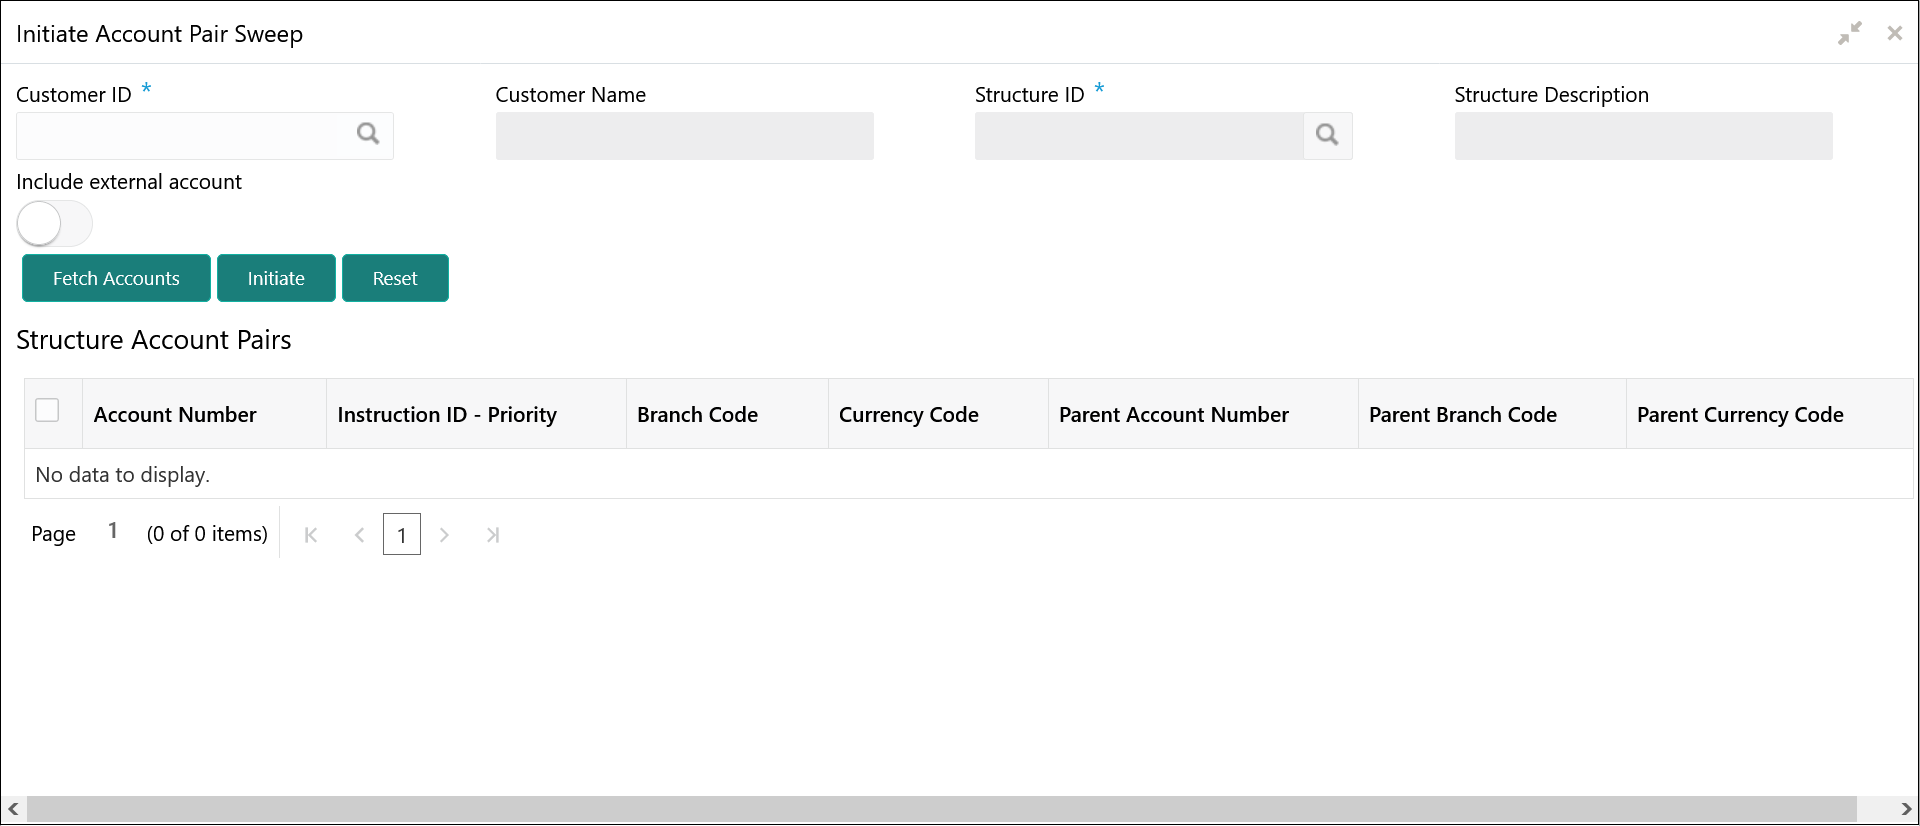Go to previous page arrow
This screenshot has height=826, width=1920.
coord(359,535)
